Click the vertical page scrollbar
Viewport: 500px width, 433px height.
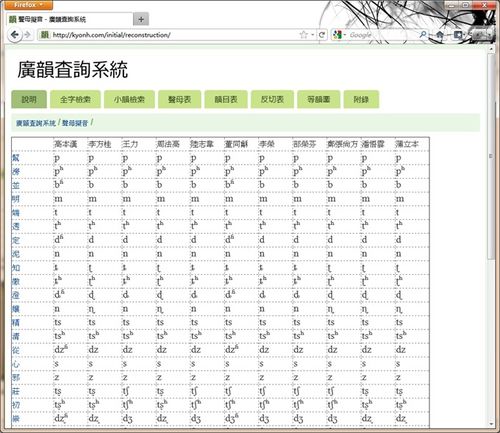[491, 157]
